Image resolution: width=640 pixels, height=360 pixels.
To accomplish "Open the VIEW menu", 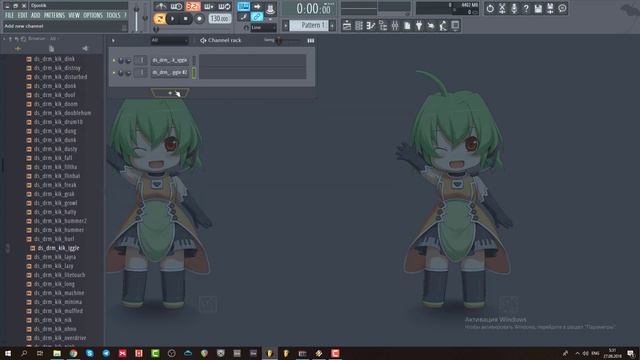I will click(74, 16).
